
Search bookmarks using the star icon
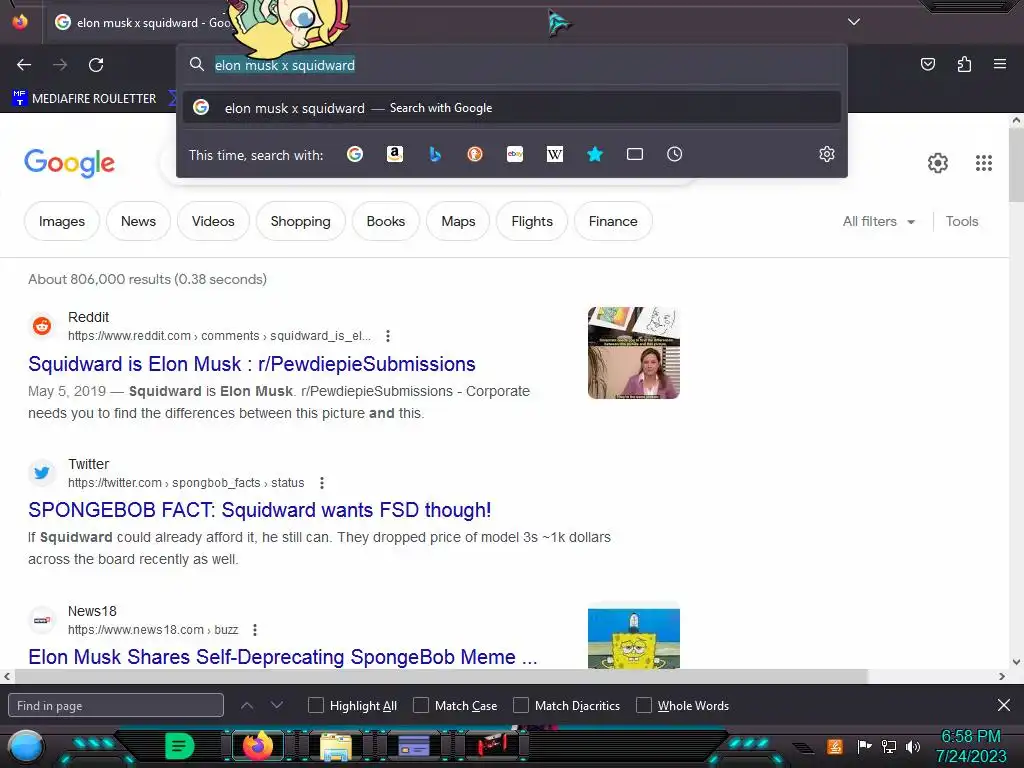pyautogui.click(x=595, y=154)
